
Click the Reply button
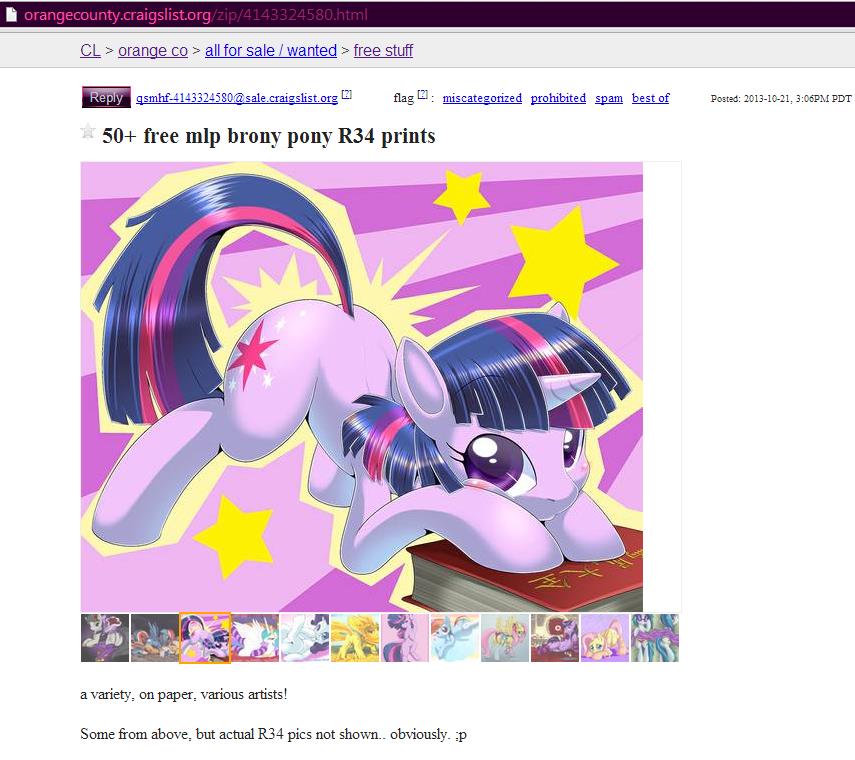pyautogui.click(x=106, y=98)
